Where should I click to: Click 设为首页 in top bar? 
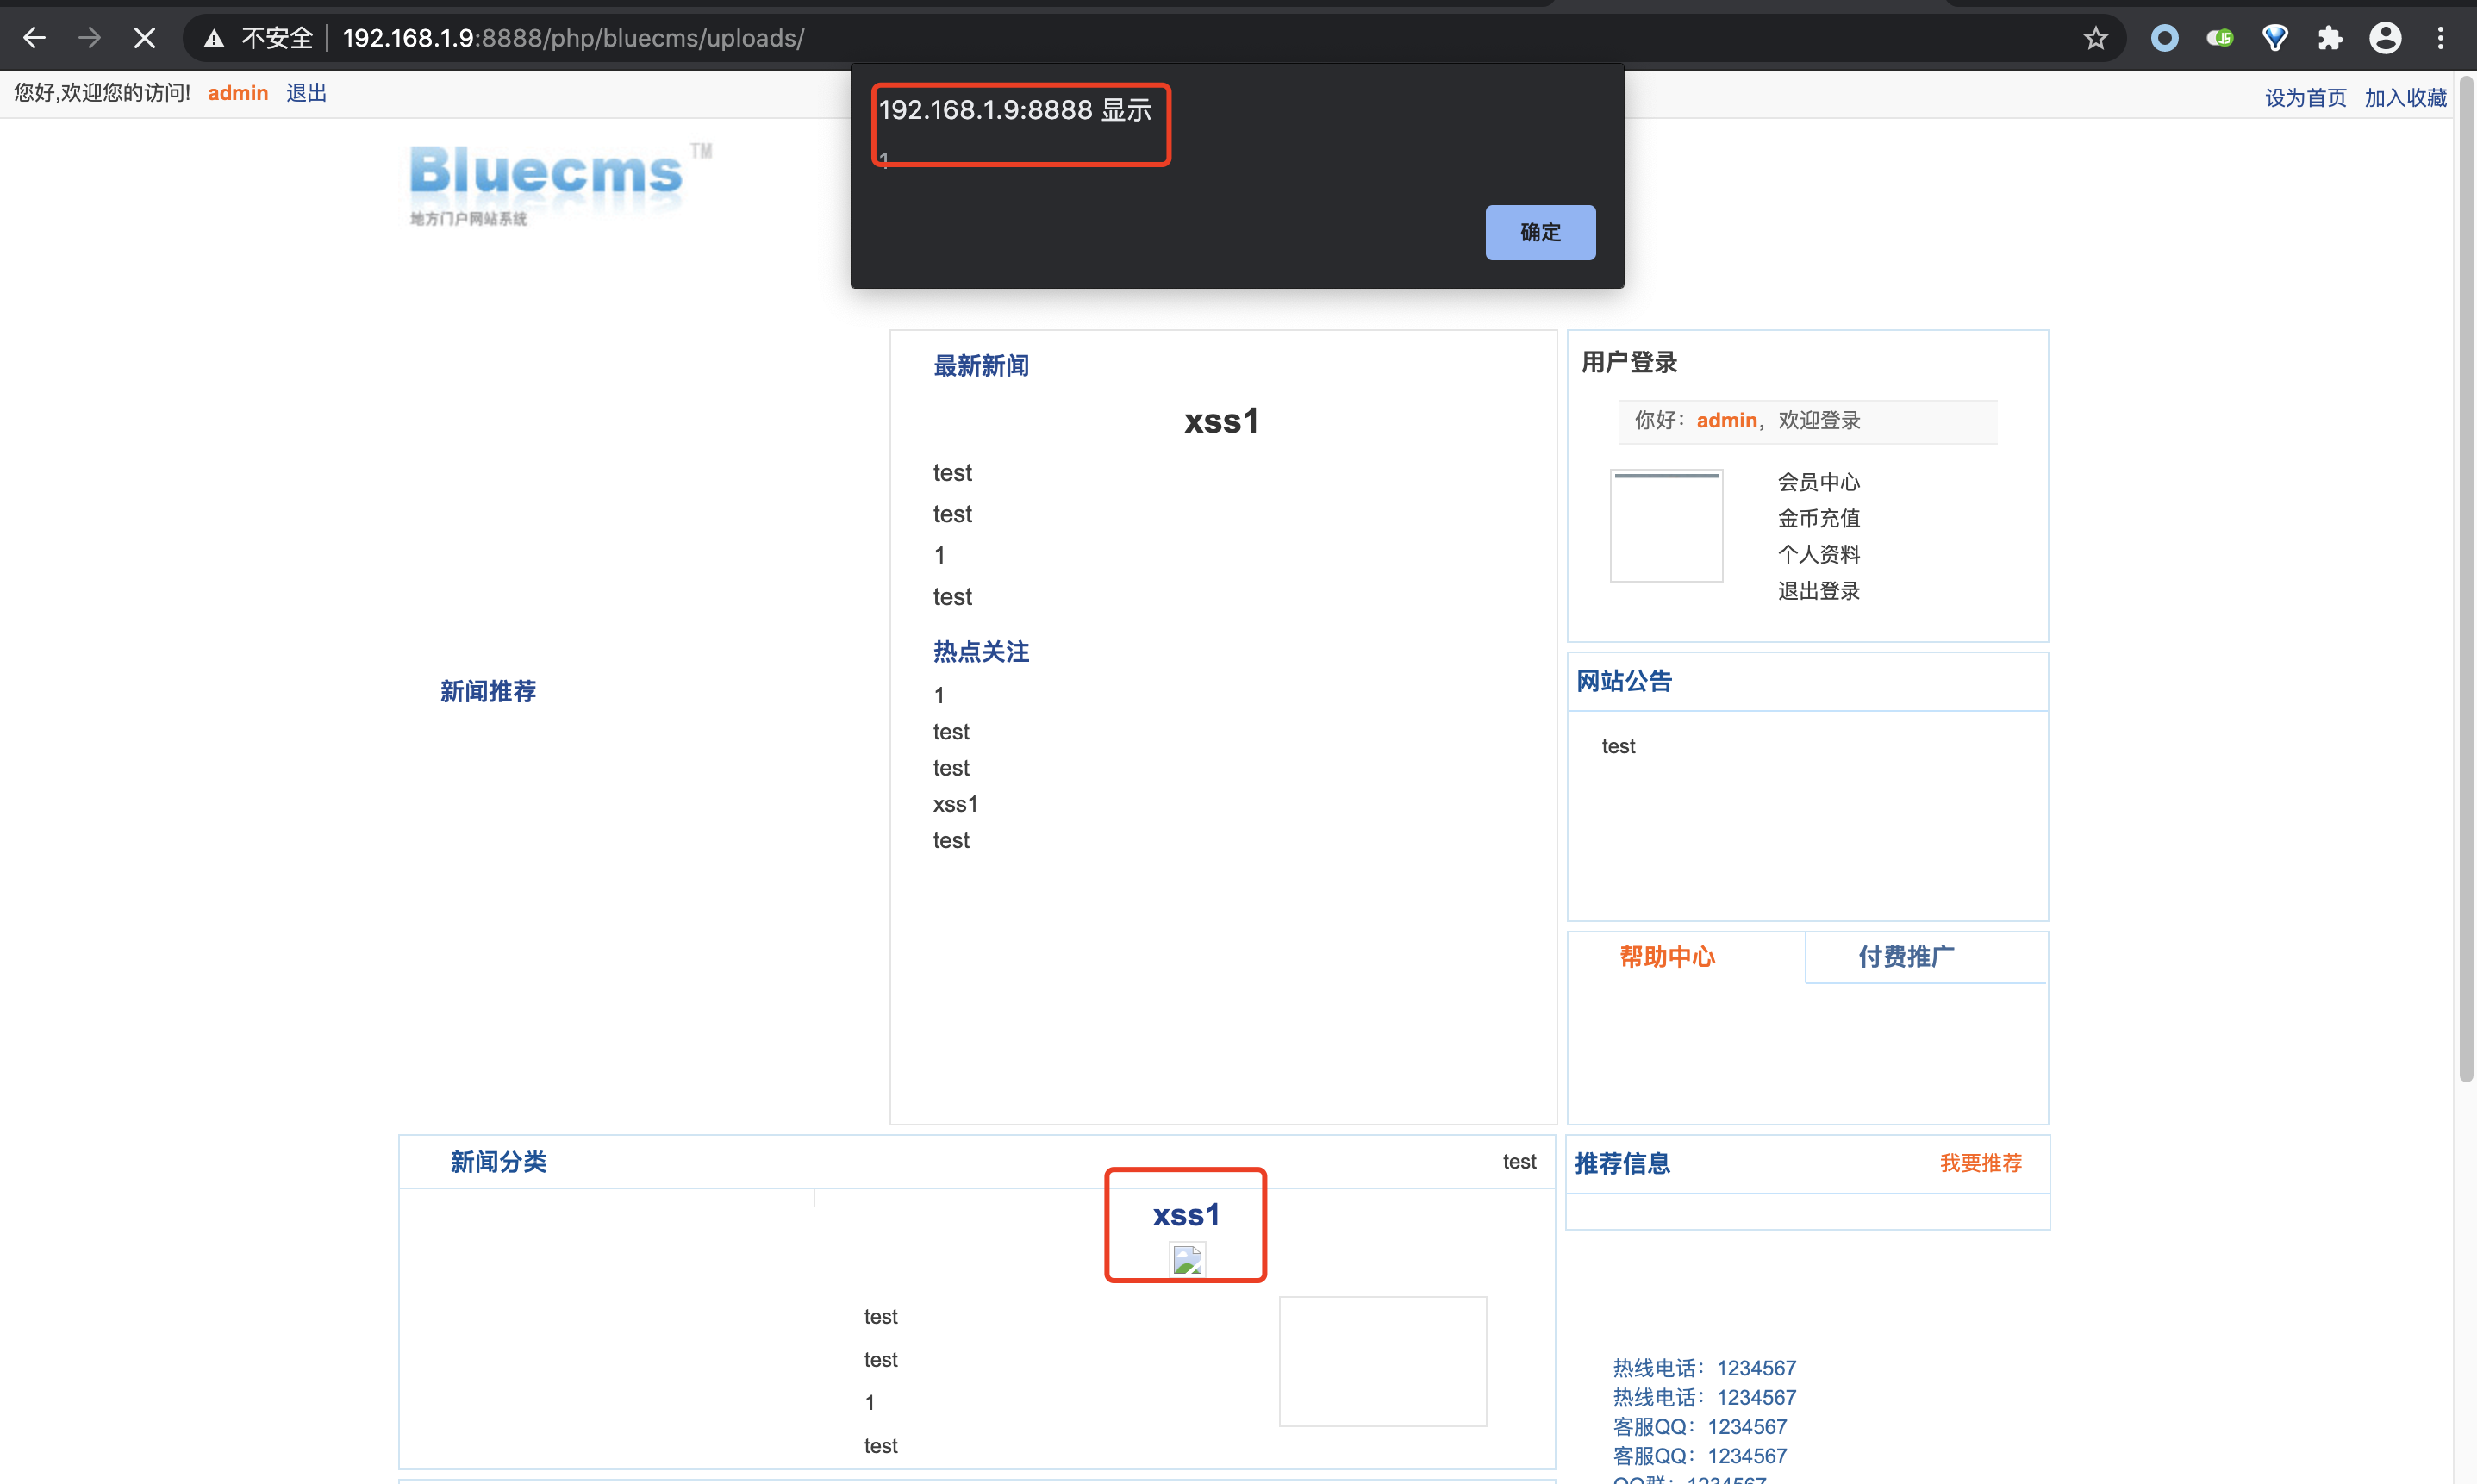pos(2305,97)
